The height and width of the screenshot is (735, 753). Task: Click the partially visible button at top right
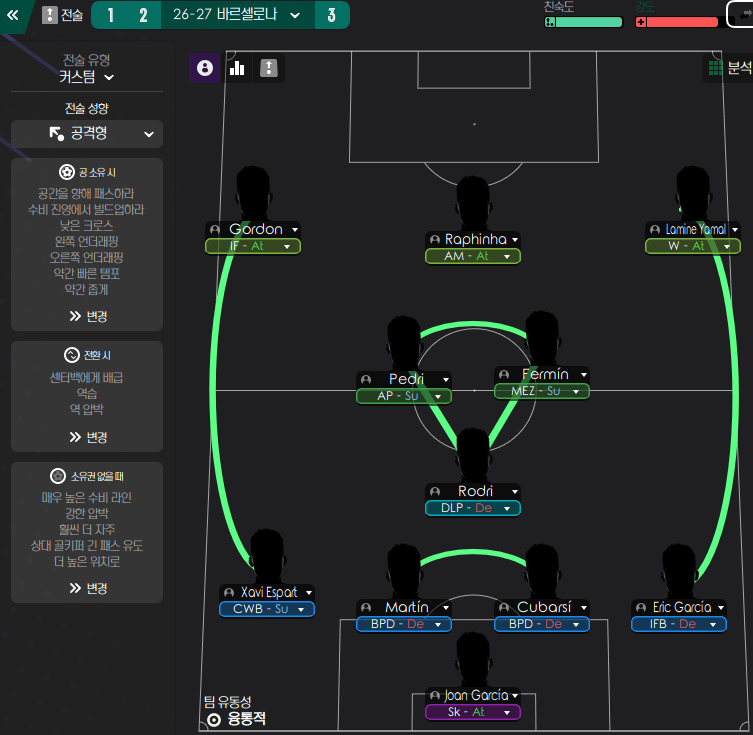(741, 14)
